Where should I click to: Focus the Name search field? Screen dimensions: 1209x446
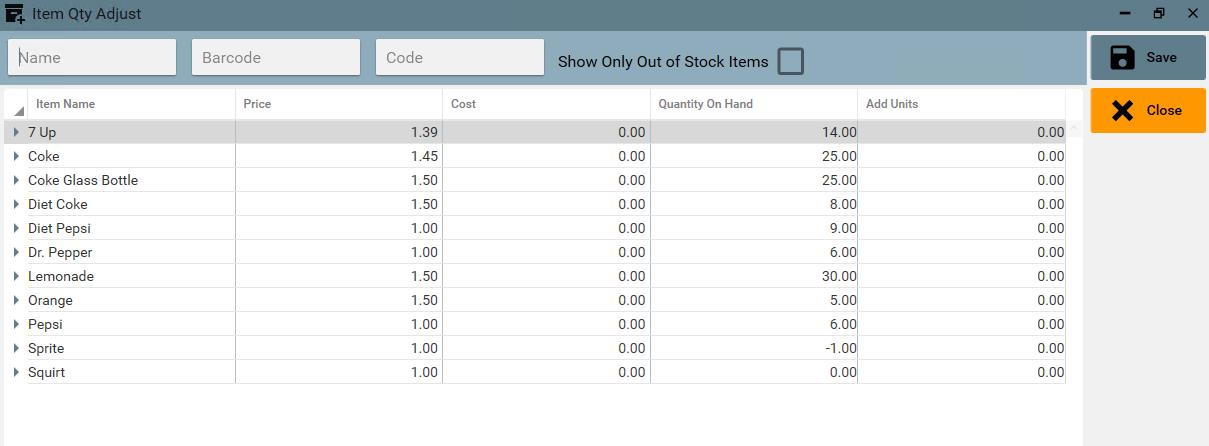92,57
